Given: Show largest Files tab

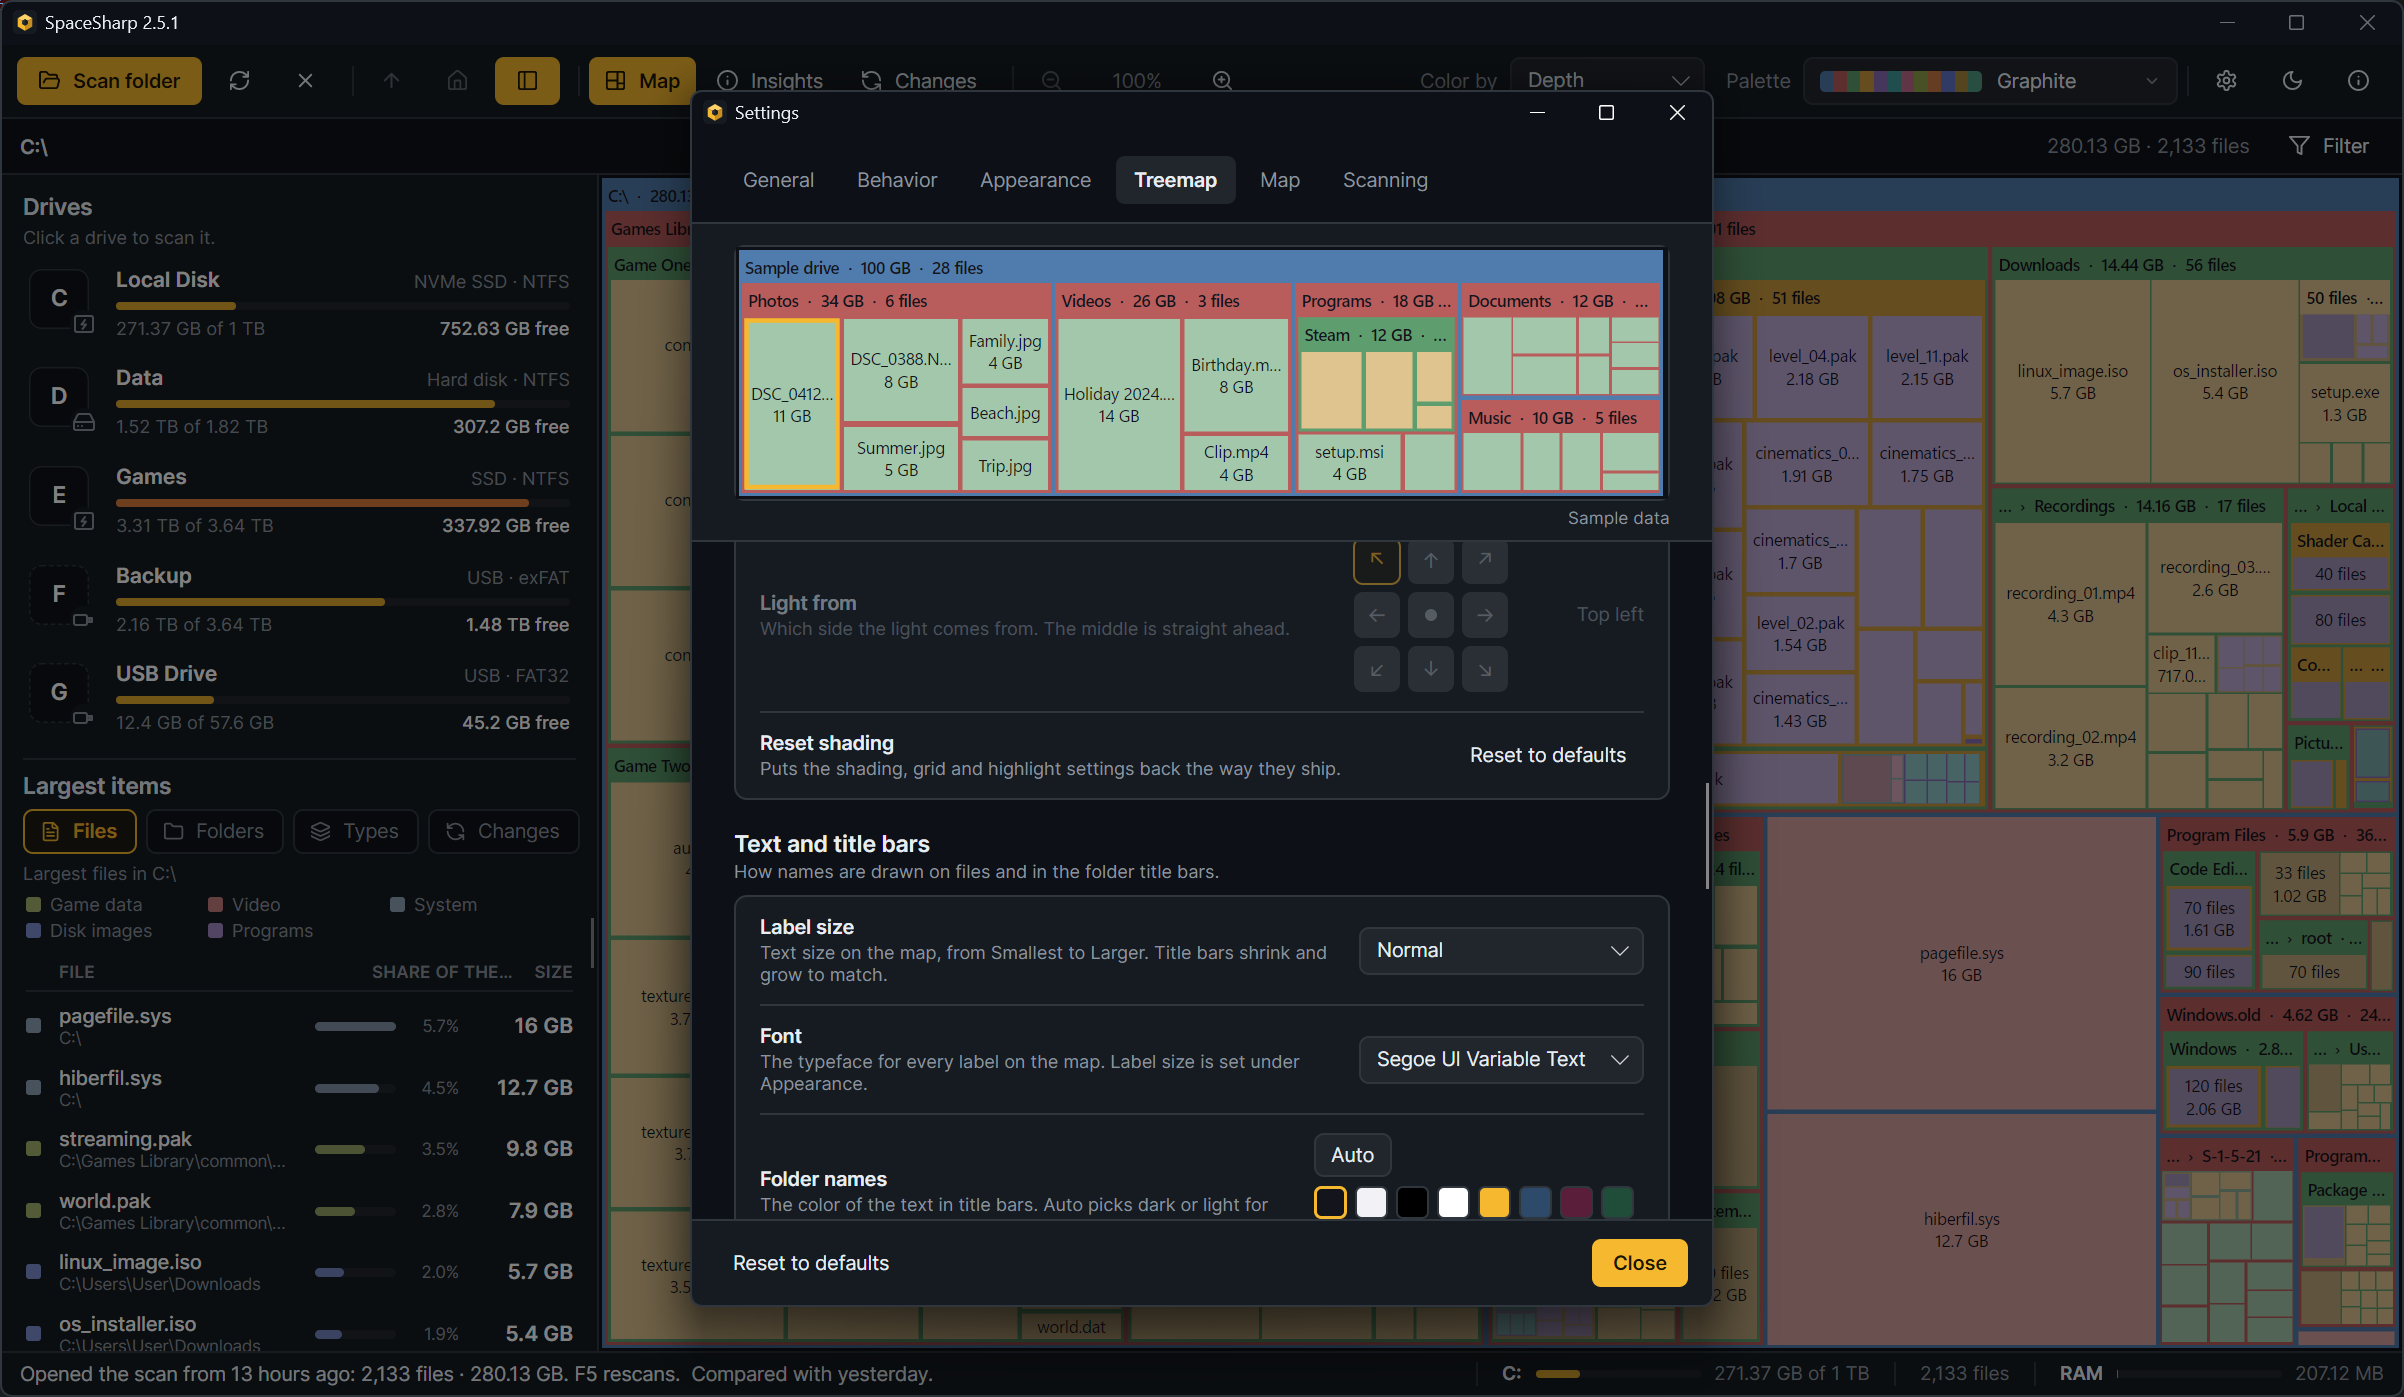Looking at the screenshot, I should click(x=80, y=832).
